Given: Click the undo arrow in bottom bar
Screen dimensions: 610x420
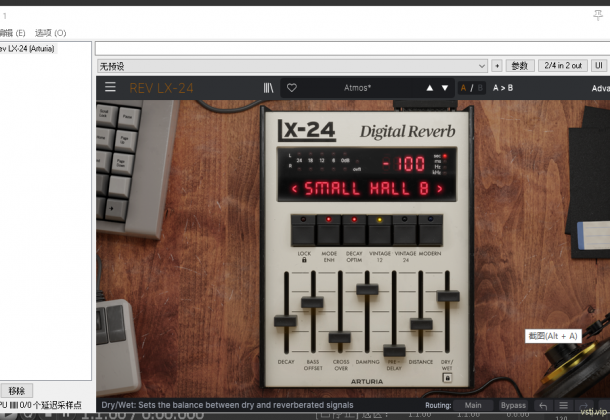Looking at the screenshot, I should point(542,406).
